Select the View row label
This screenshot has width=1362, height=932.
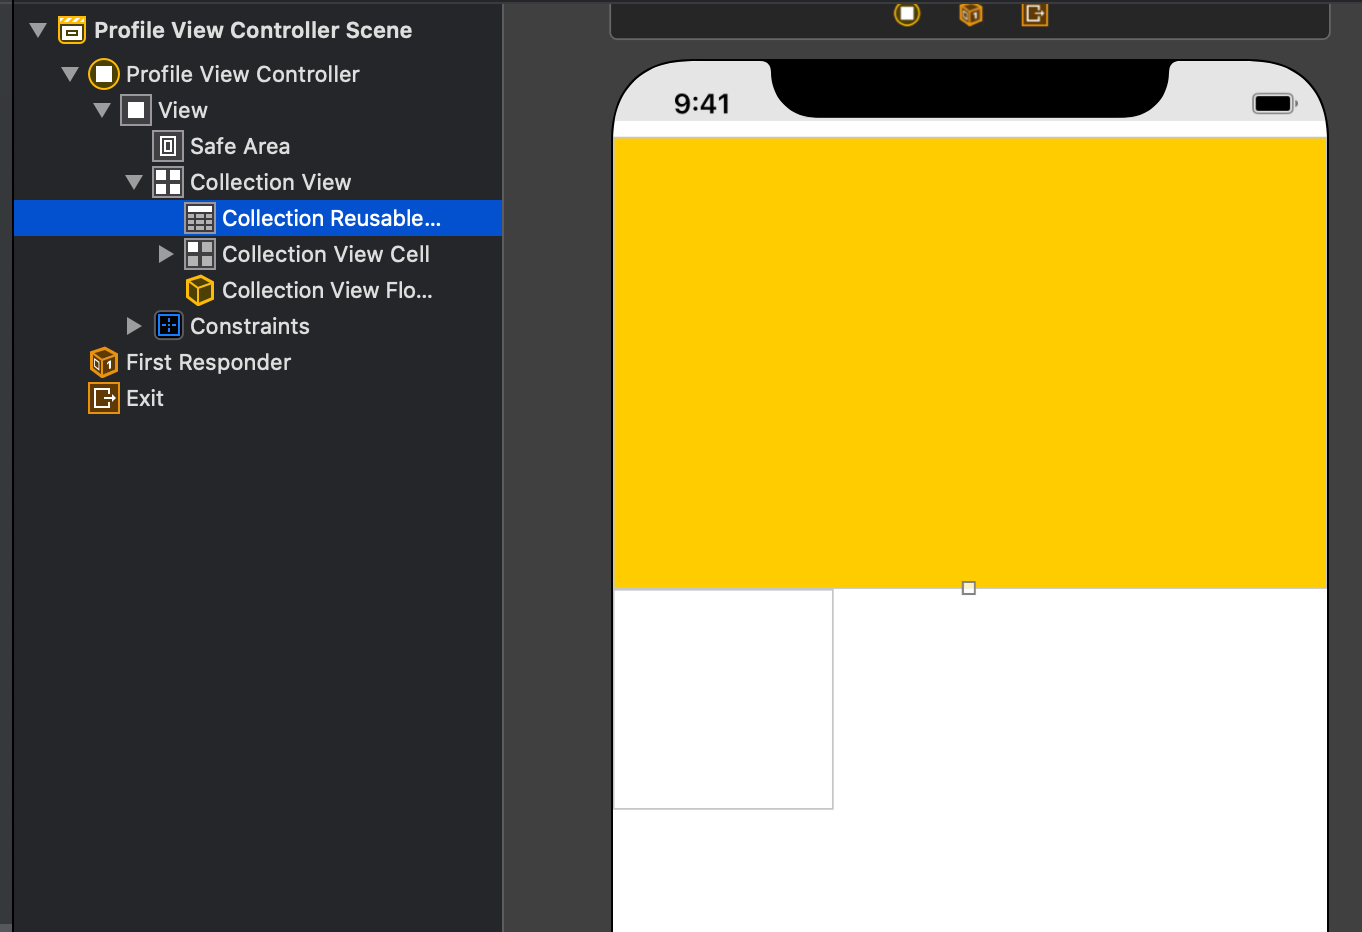[183, 110]
